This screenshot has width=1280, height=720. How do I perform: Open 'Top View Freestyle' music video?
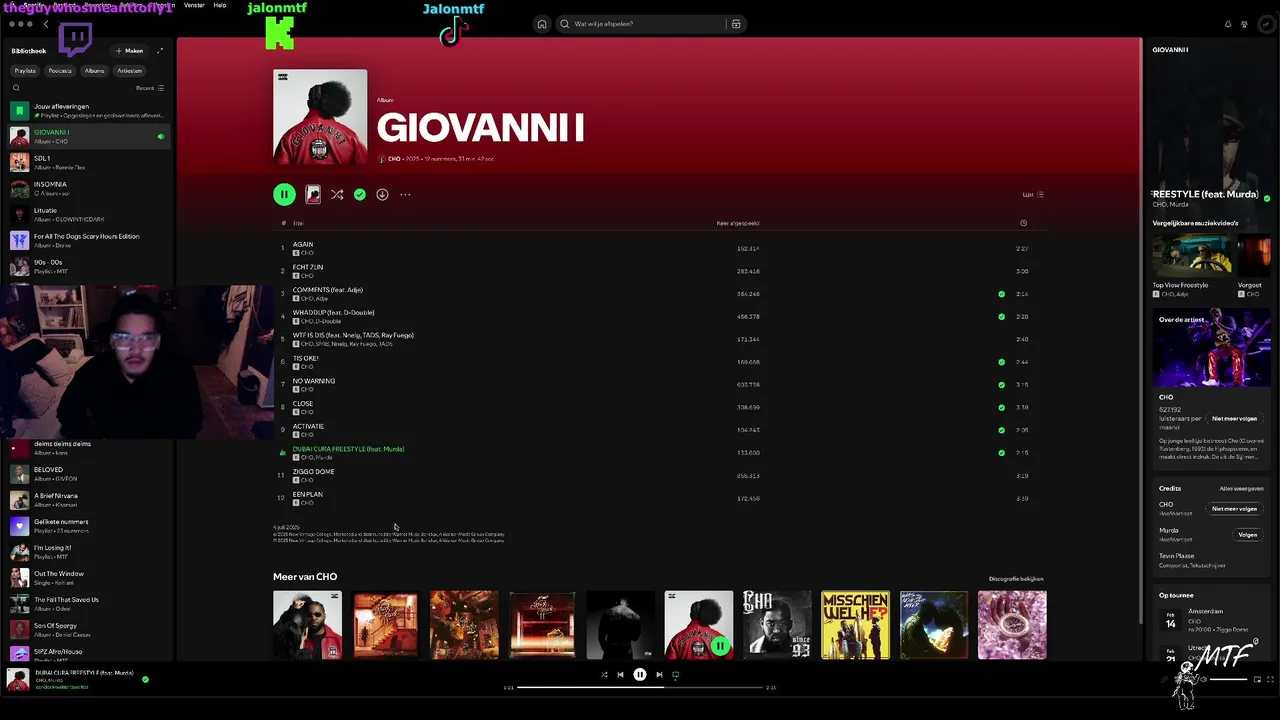click(x=1191, y=264)
